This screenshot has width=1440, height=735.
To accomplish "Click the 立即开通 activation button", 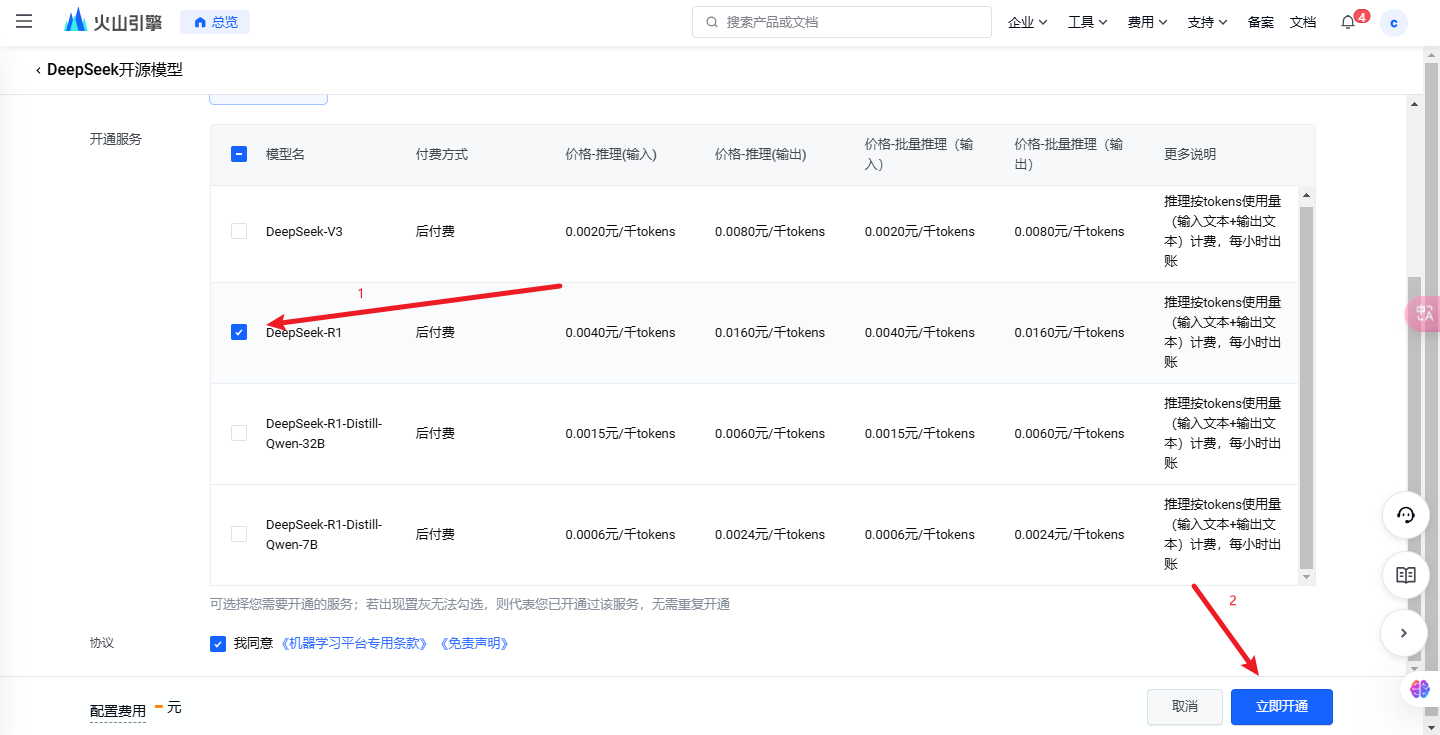I will [1281, 707].
